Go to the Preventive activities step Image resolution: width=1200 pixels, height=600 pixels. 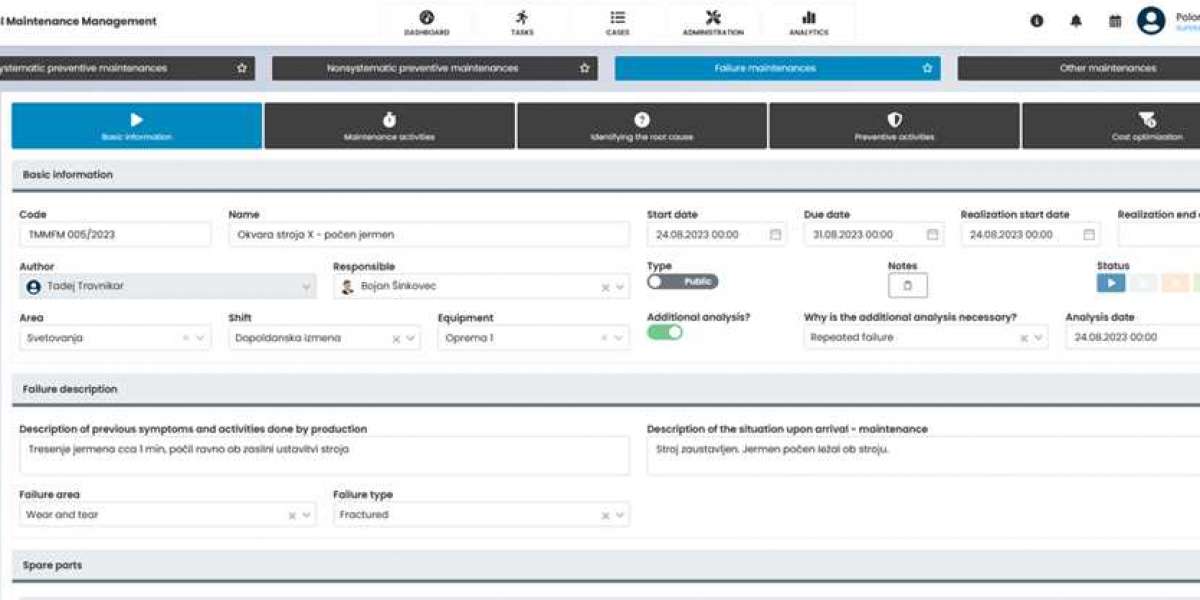[x=895, y=126]
